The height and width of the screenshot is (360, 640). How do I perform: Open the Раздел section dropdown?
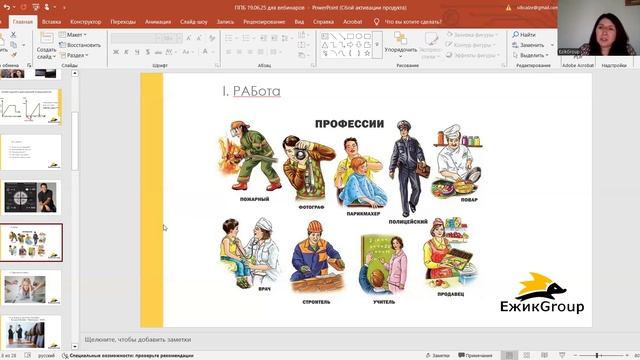74,55
